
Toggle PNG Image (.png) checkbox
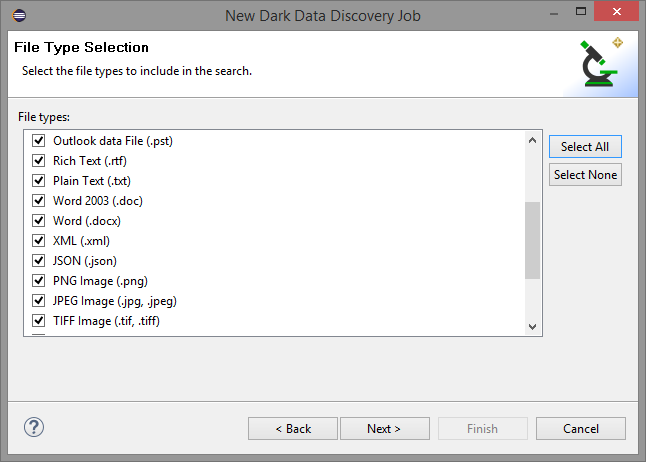[x=40, y=281]
